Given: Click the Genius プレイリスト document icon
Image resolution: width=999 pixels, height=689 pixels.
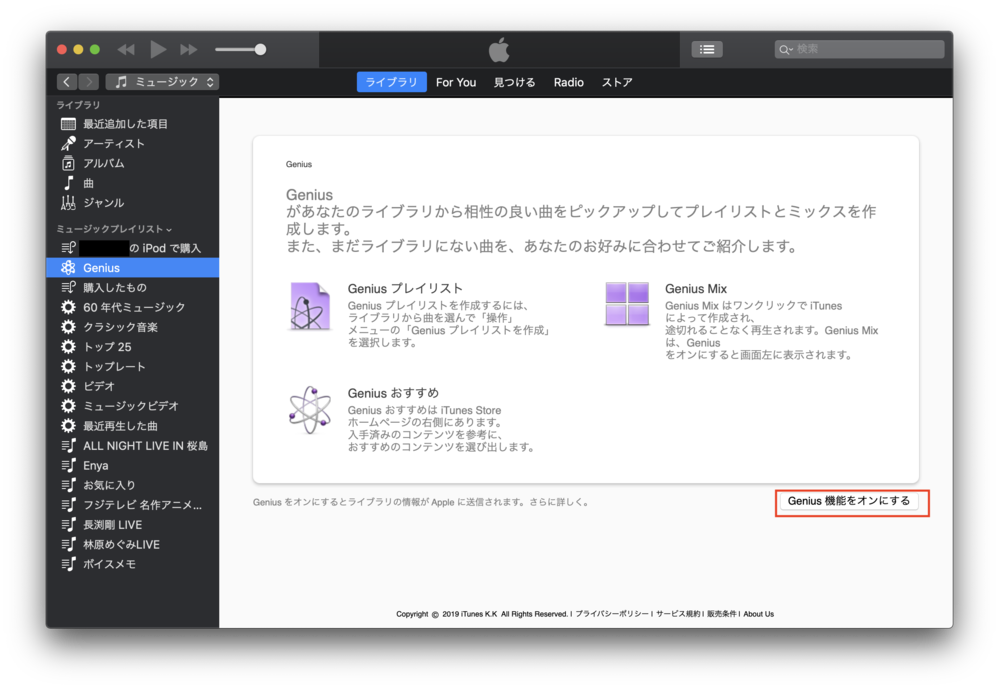Looking at the screenshot, I should (310, 306).
